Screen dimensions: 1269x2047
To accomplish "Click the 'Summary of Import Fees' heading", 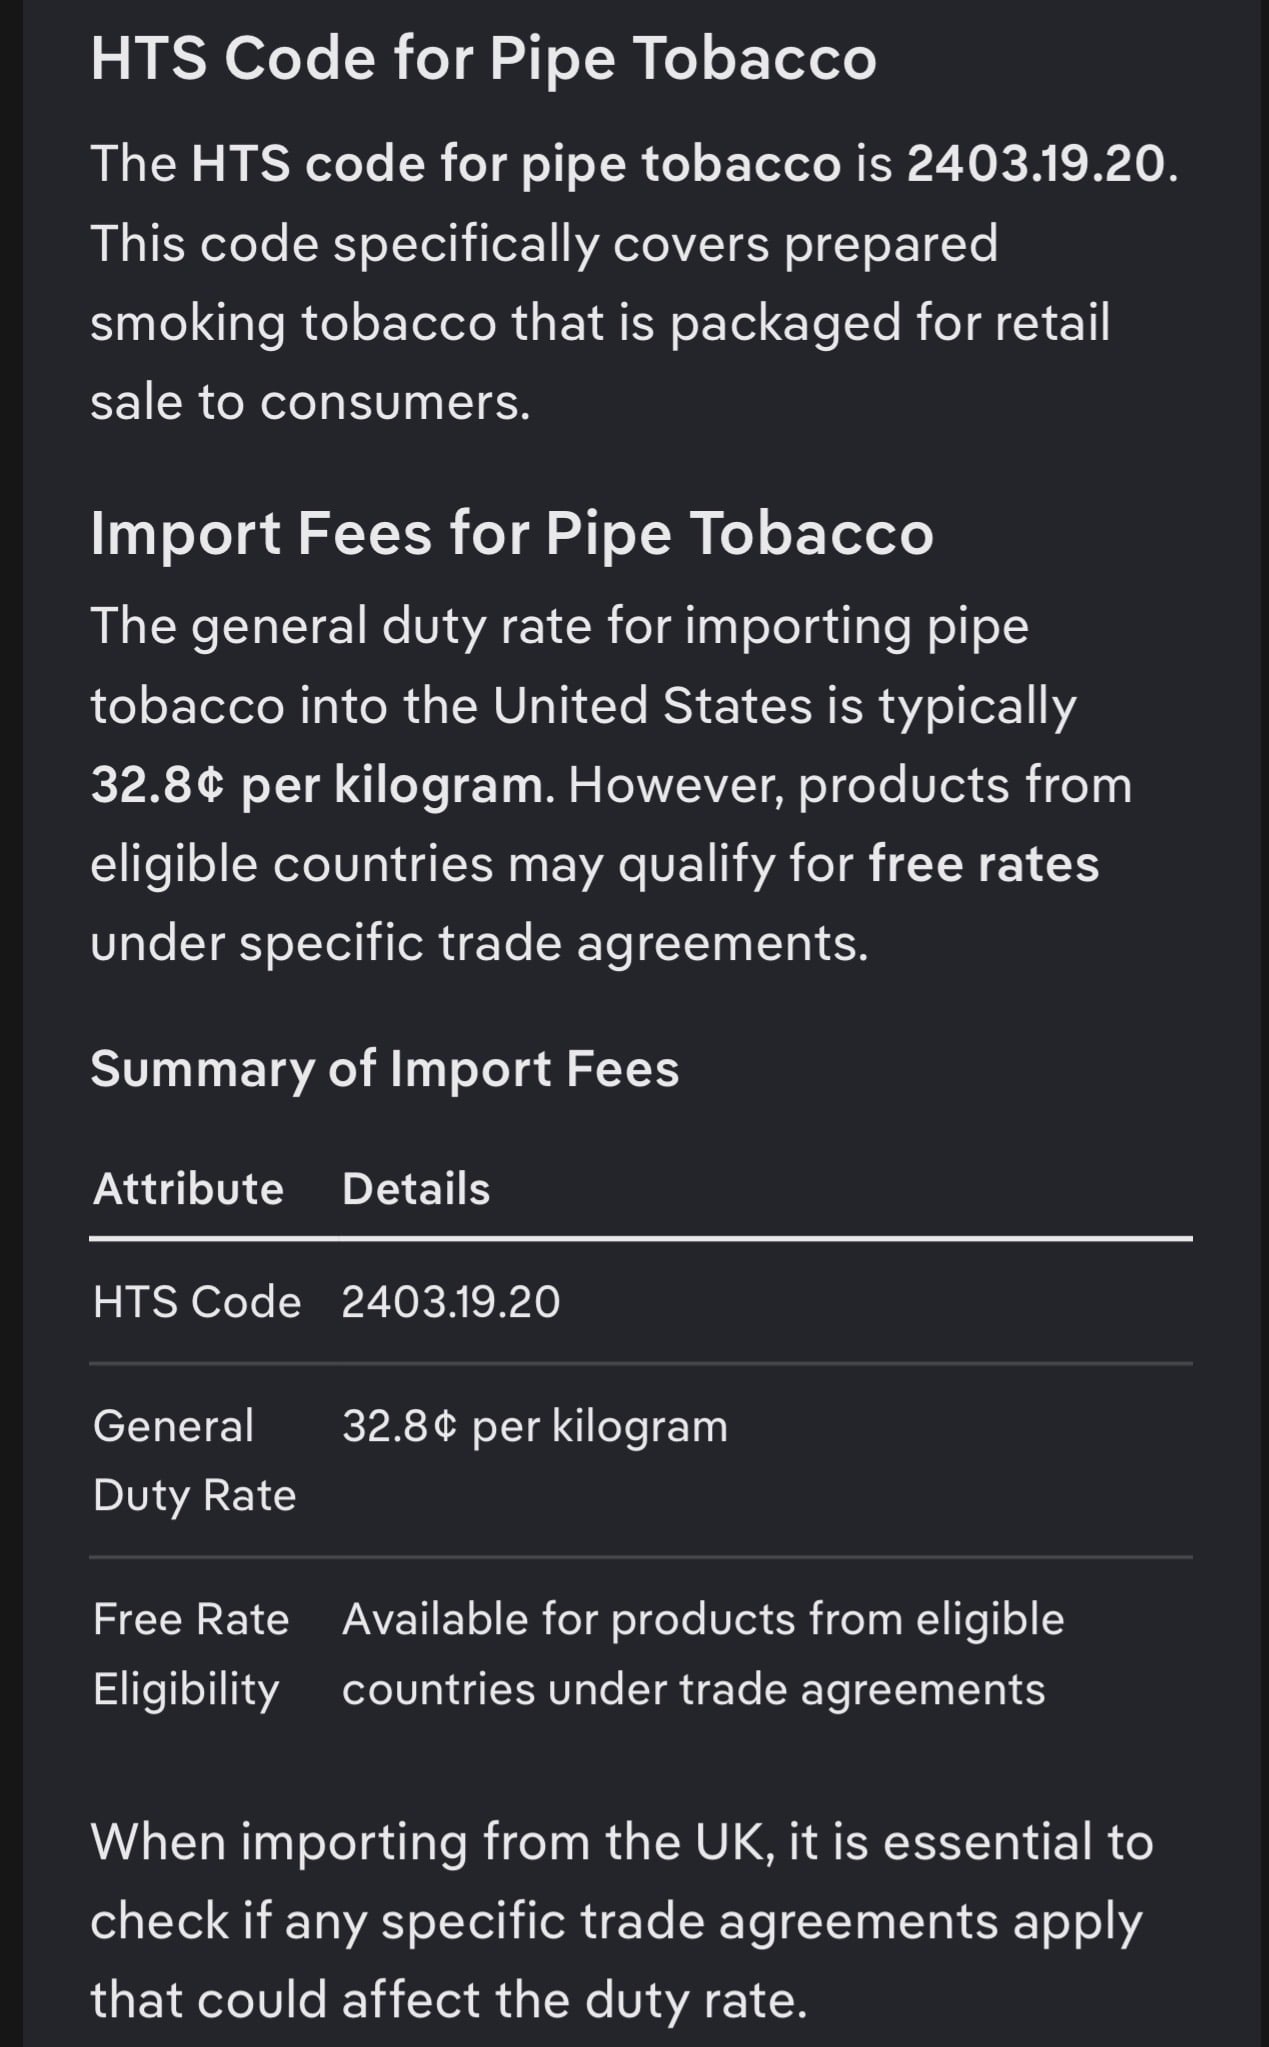I will (x=385, y=1068).
